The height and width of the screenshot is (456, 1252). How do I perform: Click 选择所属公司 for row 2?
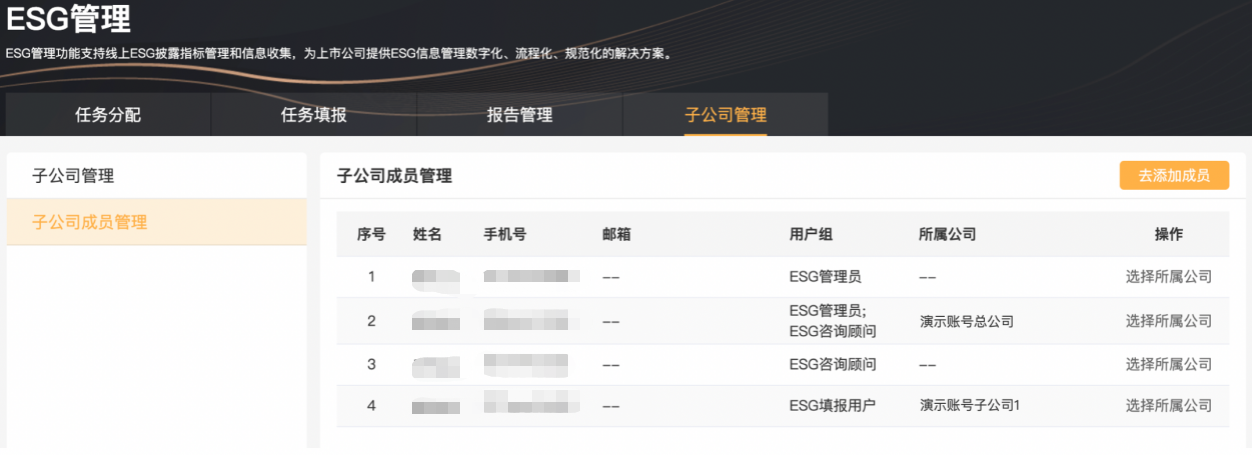pyautogui.click(x=1168, y=321)
